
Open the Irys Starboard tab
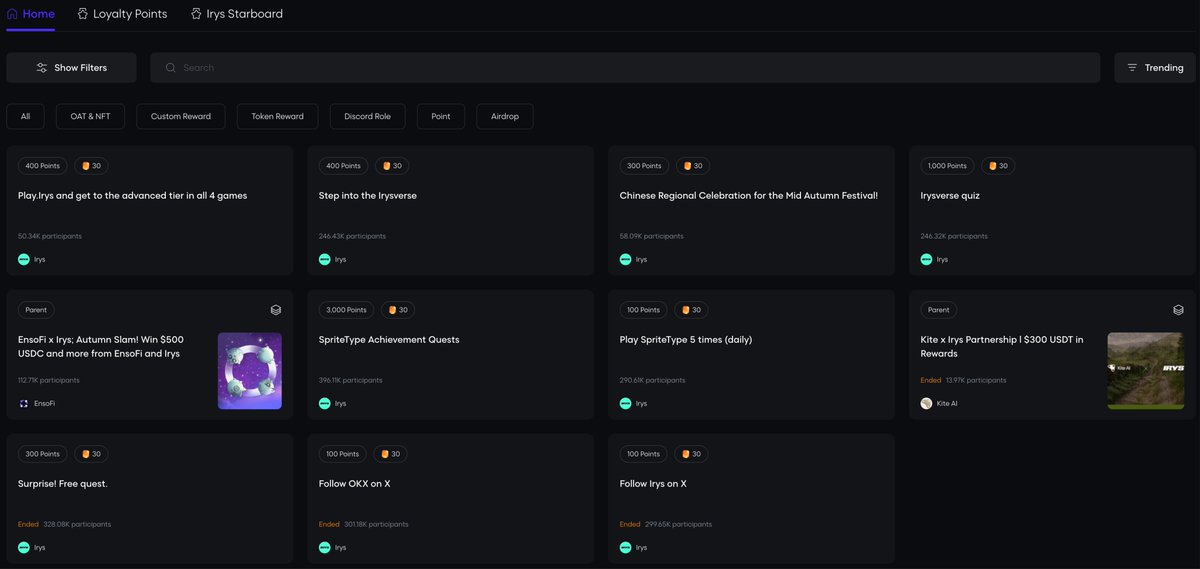tap(236, 14)
